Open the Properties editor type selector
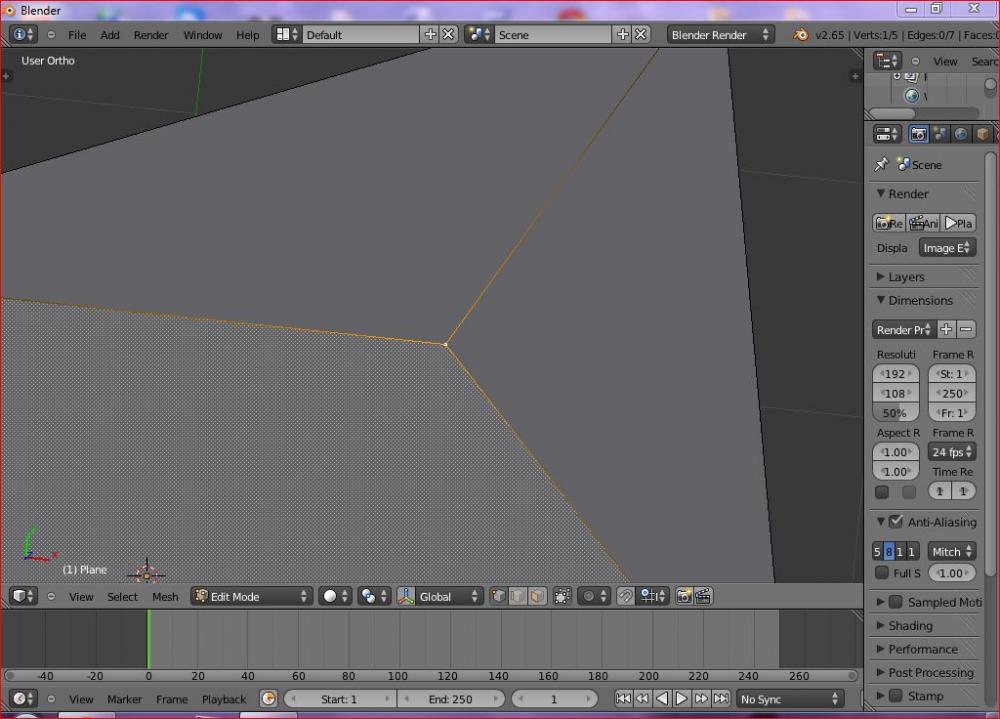 887,134
